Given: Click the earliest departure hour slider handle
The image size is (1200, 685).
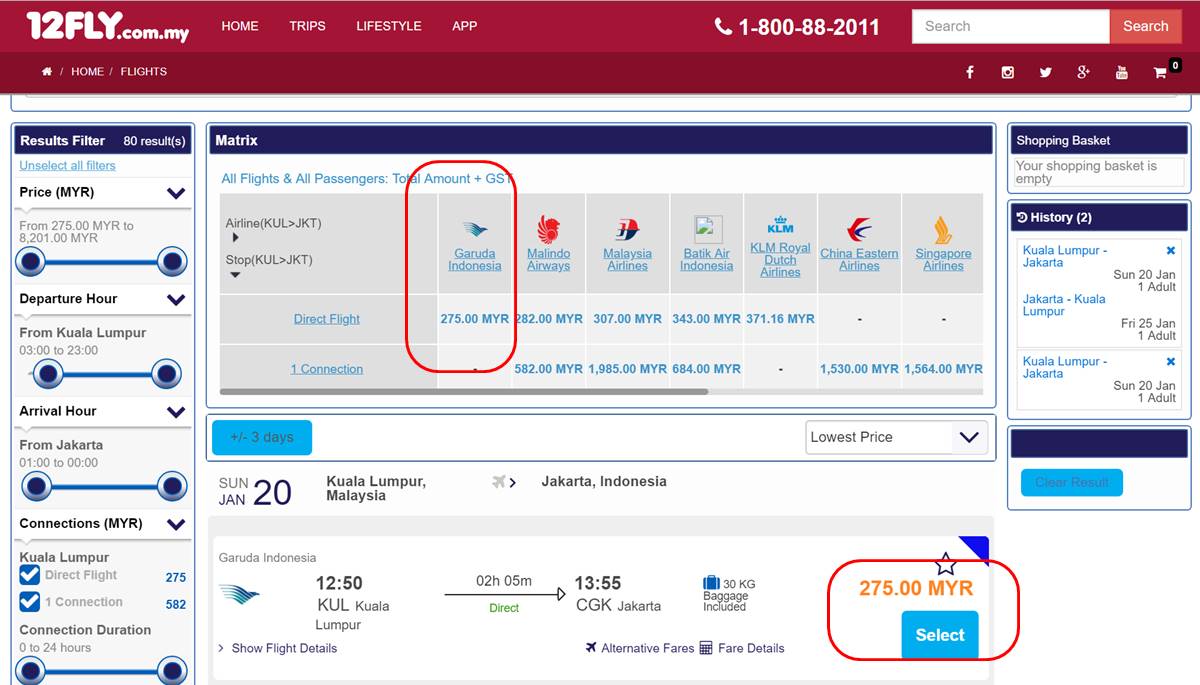Looking at the screenshot, I should pyautogui.click(x=47, y=374).
